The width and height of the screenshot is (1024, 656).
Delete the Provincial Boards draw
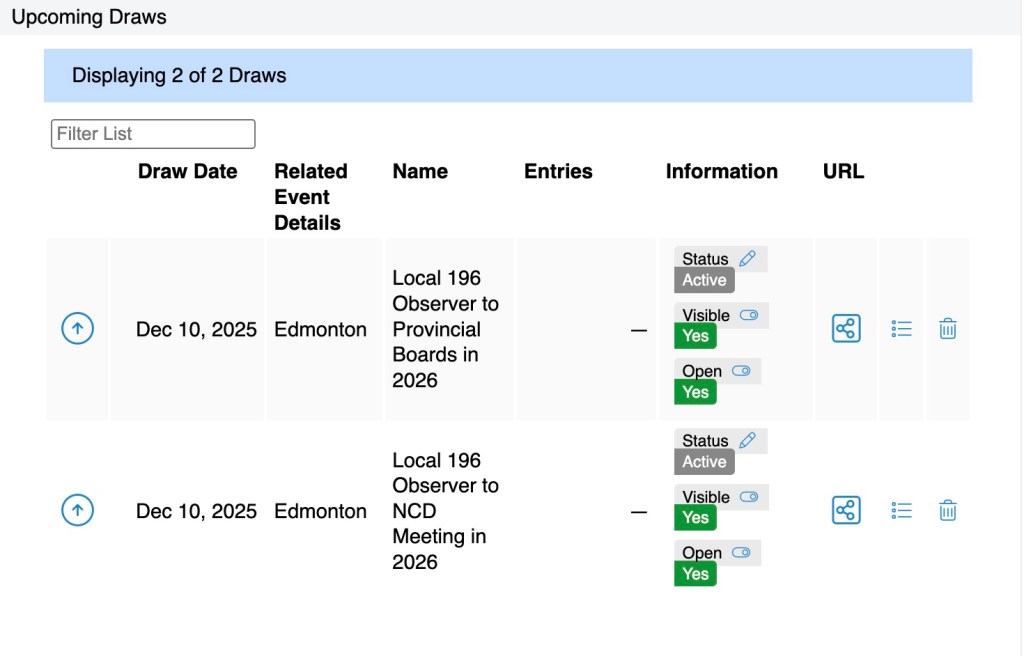click(x=948, y=329)
